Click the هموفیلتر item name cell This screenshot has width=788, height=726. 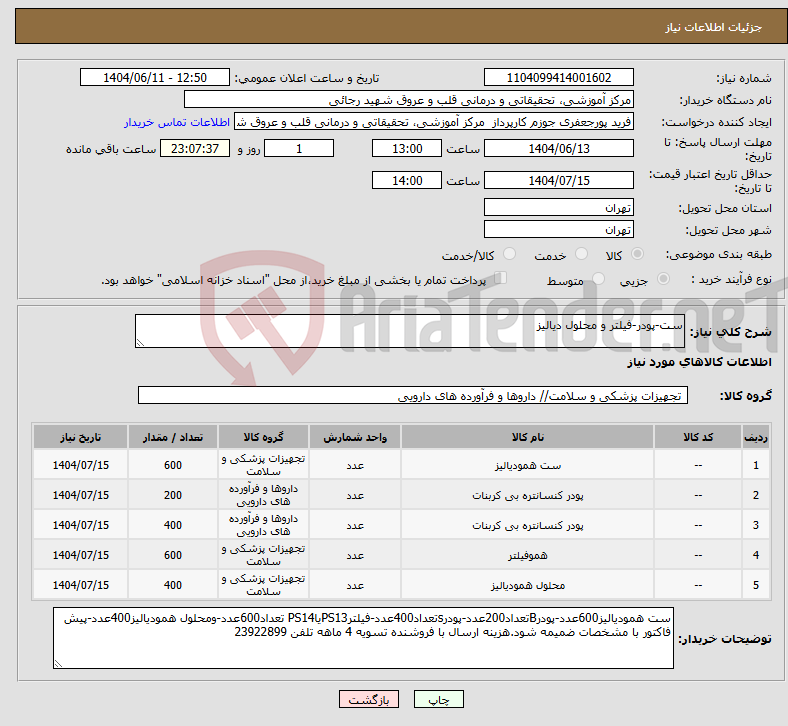[x=527, y=555]
